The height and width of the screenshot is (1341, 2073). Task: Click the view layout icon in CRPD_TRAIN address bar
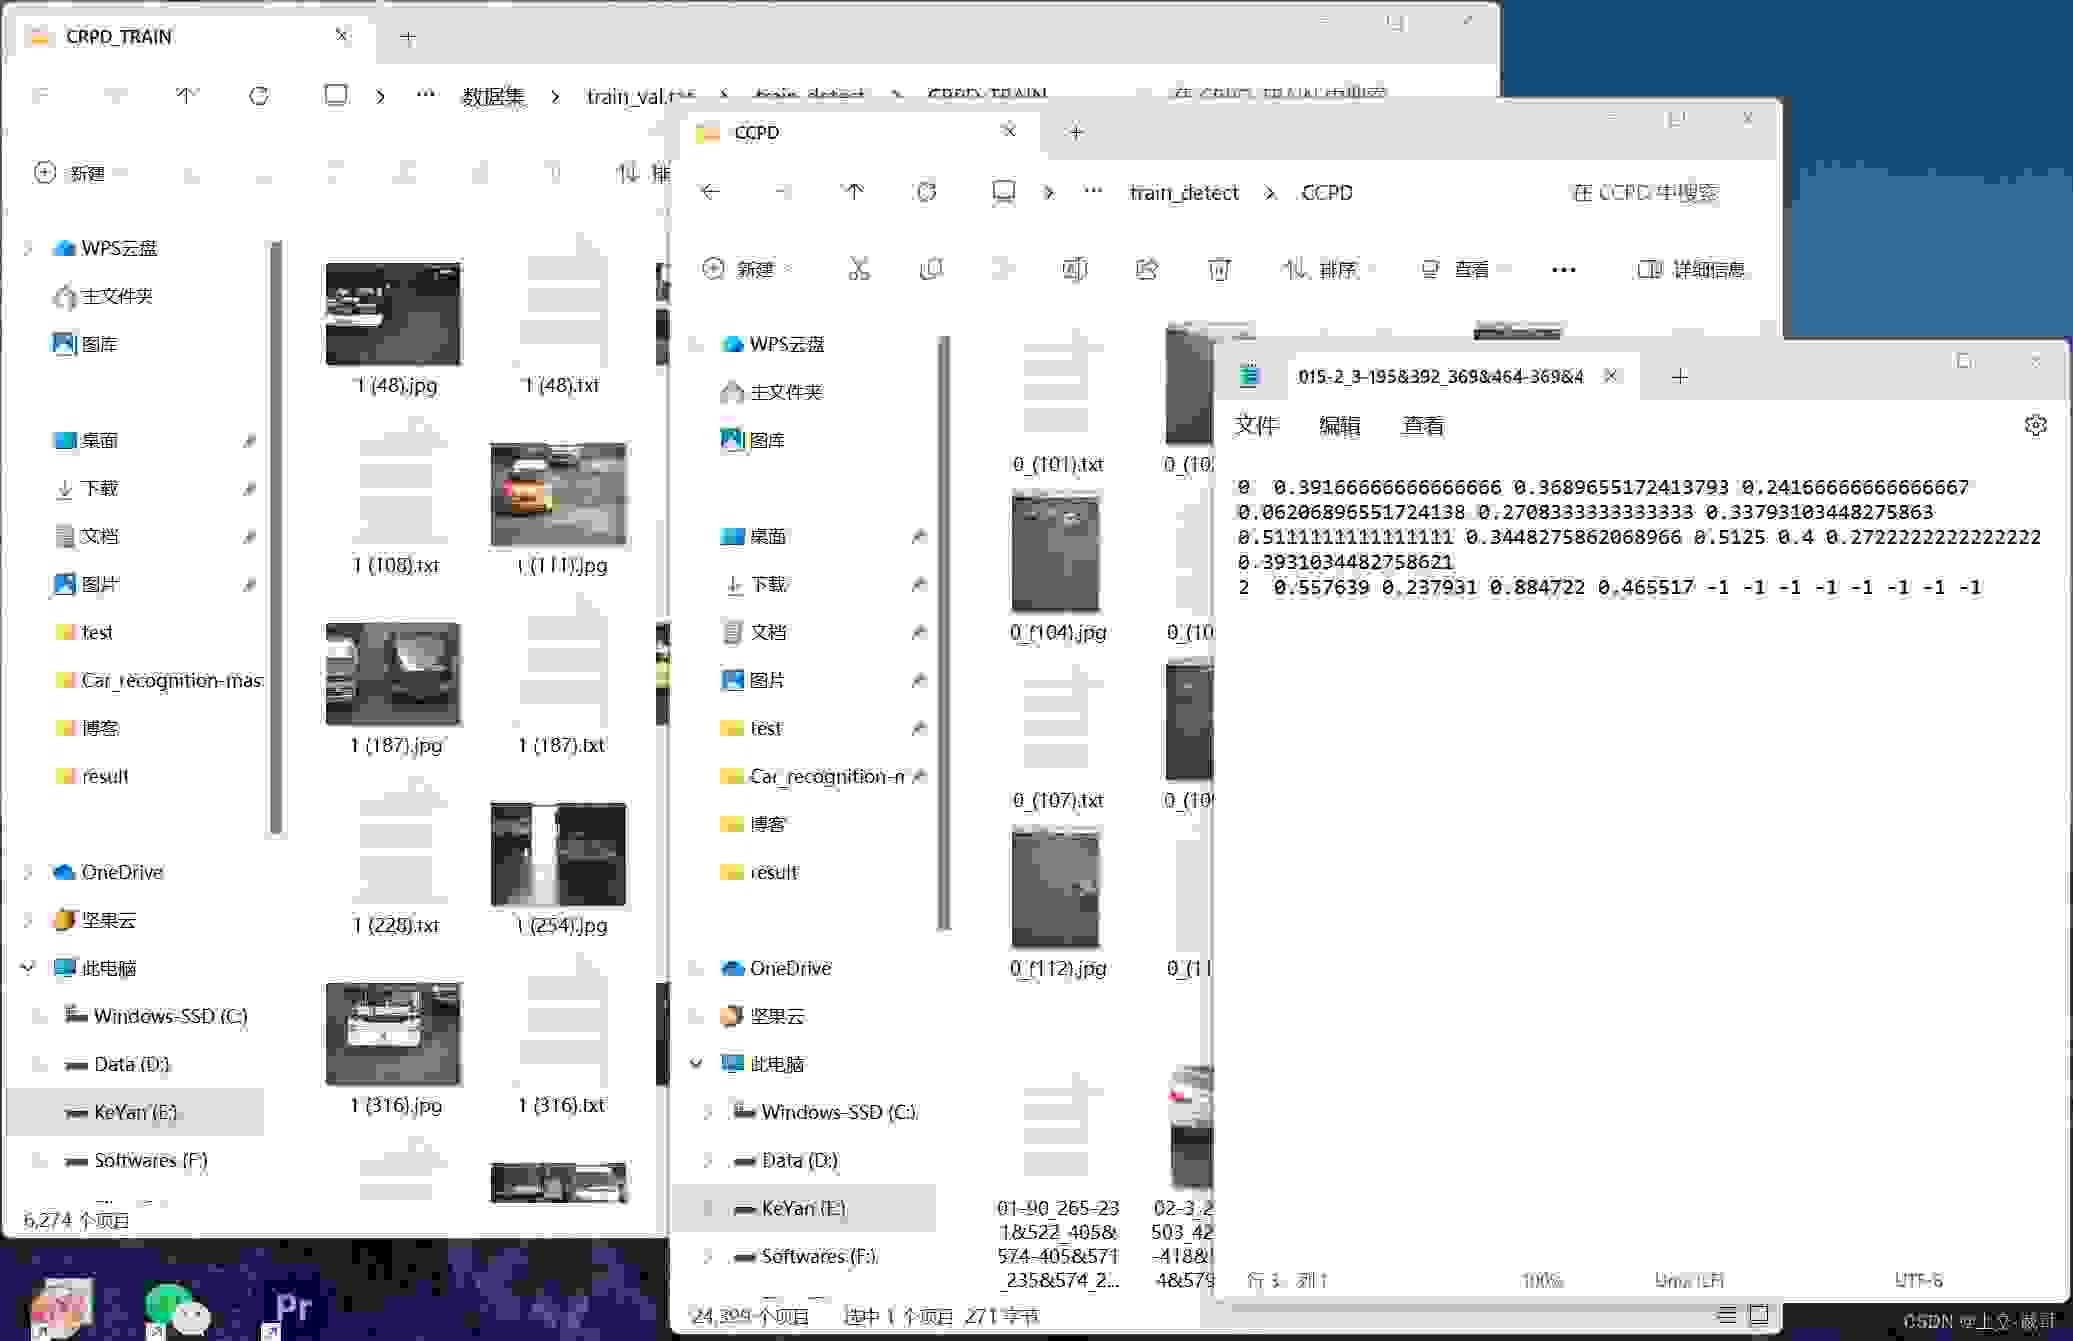tap(336, 96)
